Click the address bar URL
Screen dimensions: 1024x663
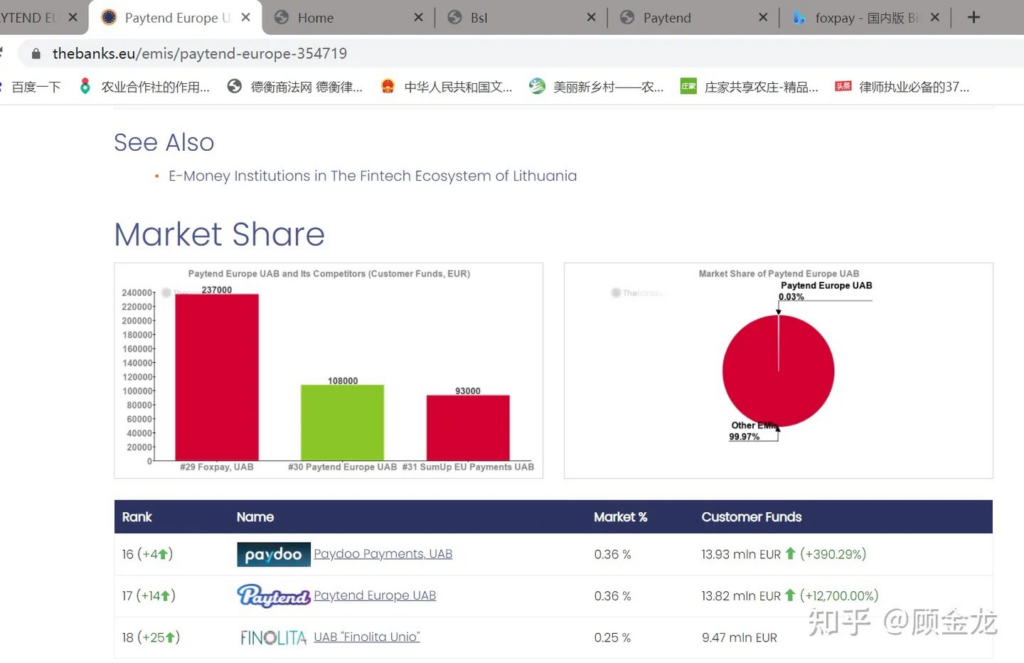click(x=199, y=54)
